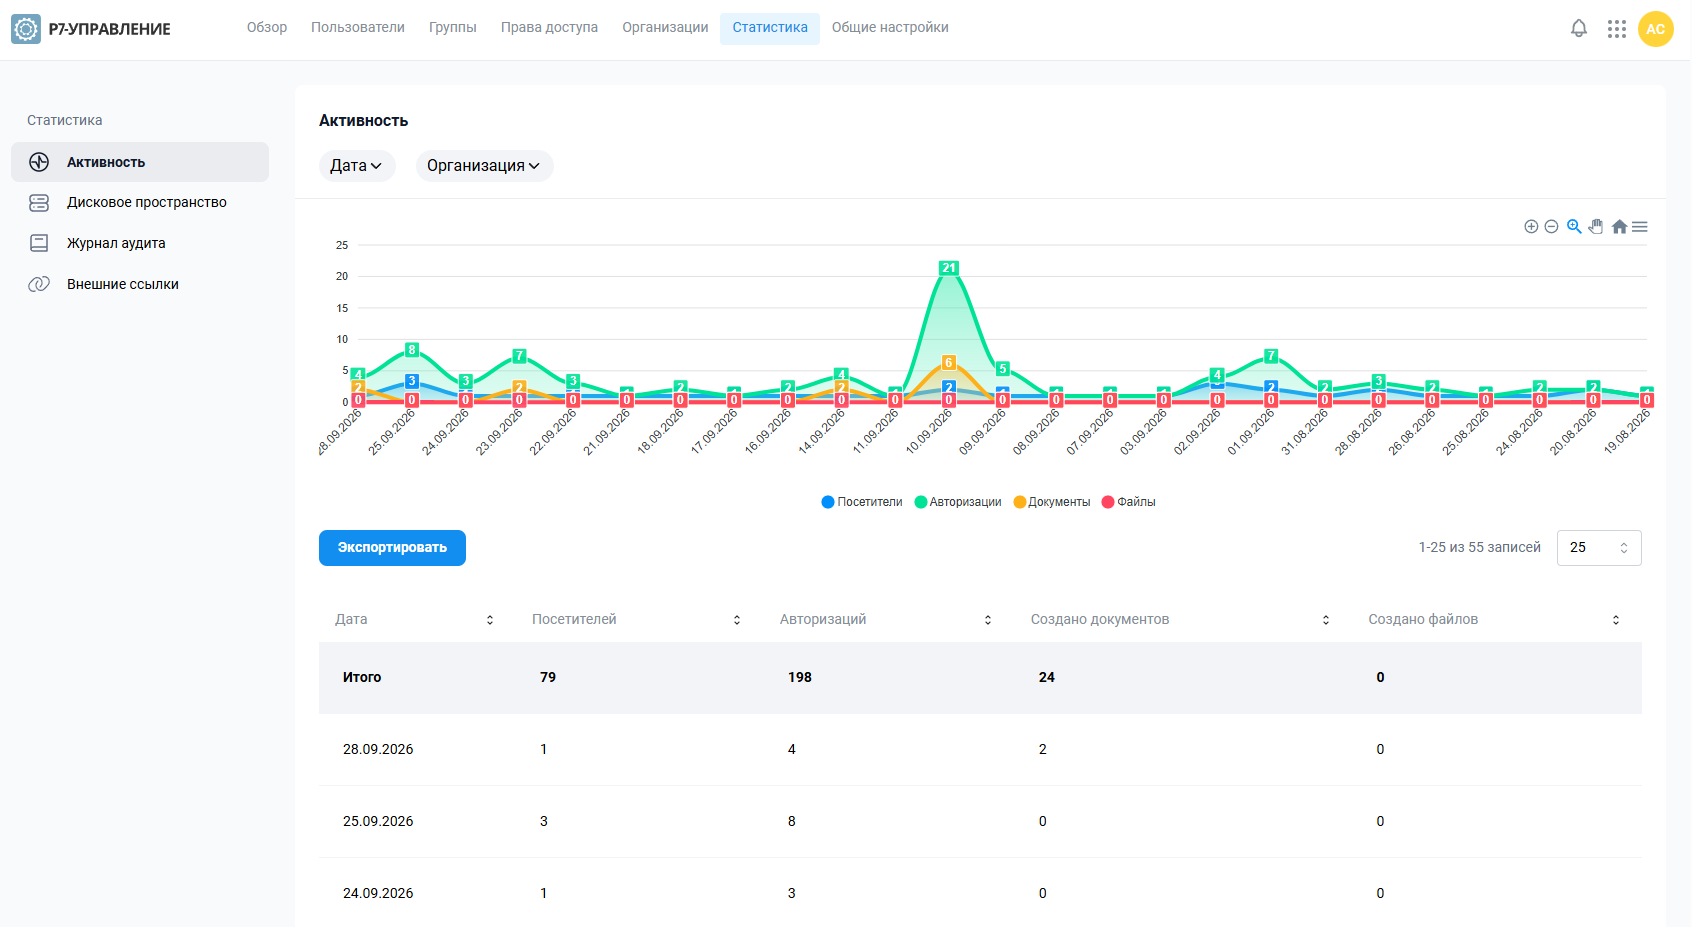Toggle Посетители series in legend

[862, 502]
